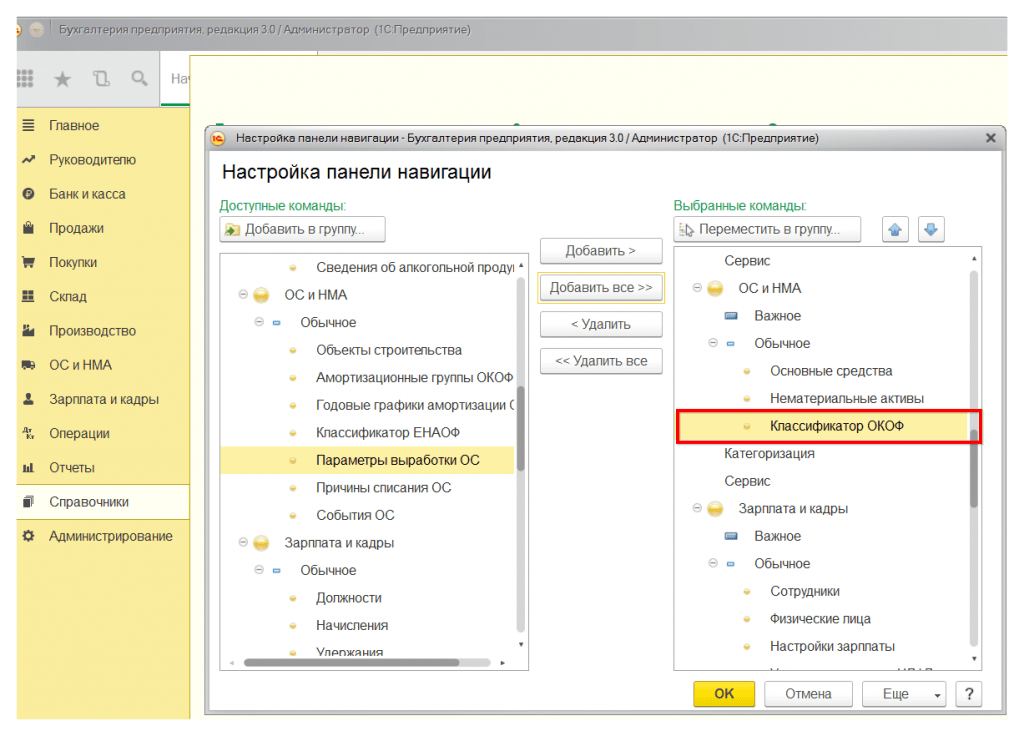
Task: Open Favorites star icon
Action: click(63, 79)
